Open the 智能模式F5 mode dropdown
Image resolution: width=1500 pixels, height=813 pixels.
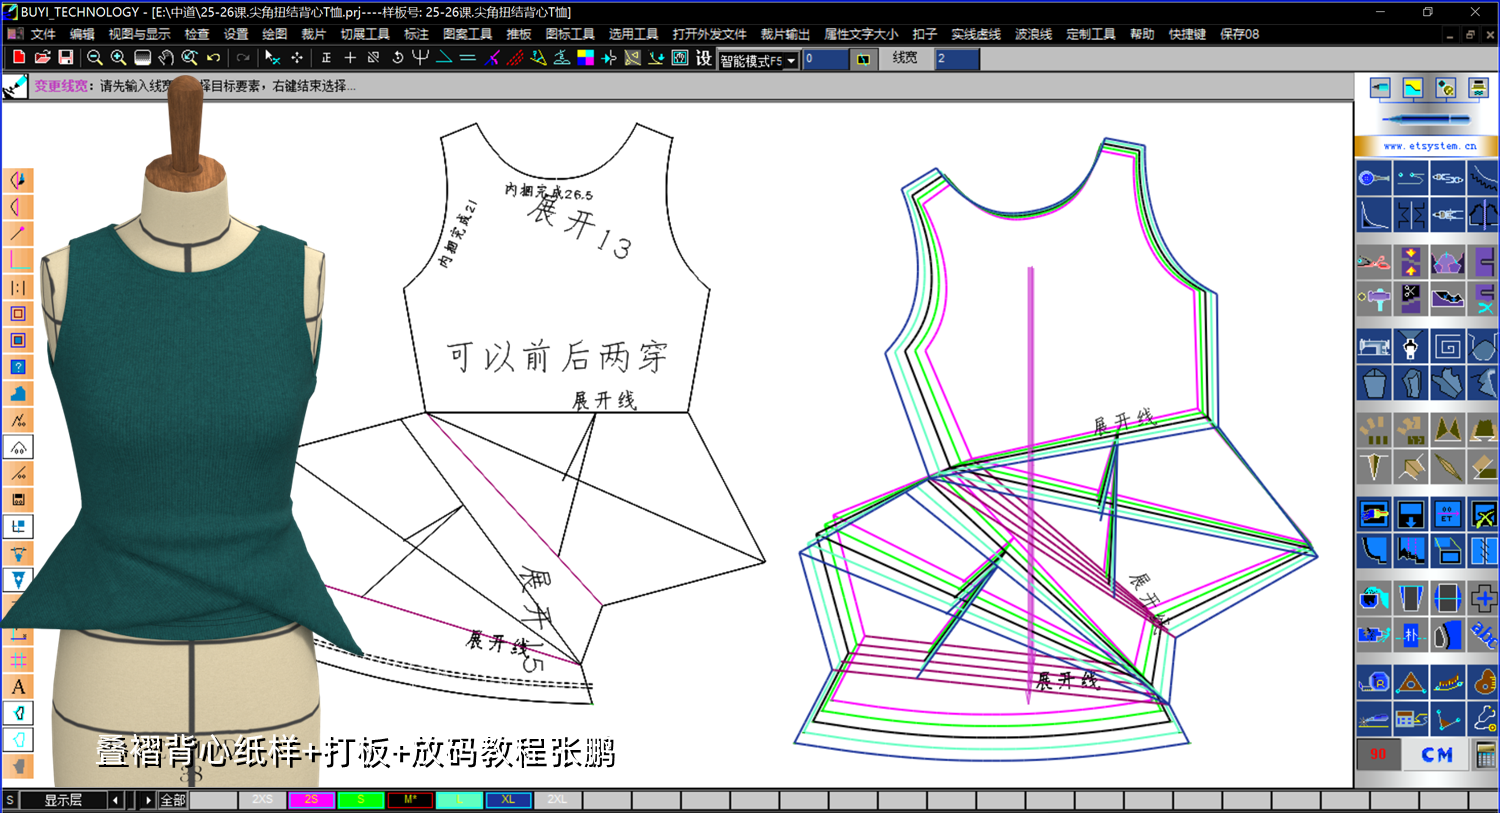pyautogui.click(x=759, y=60)
